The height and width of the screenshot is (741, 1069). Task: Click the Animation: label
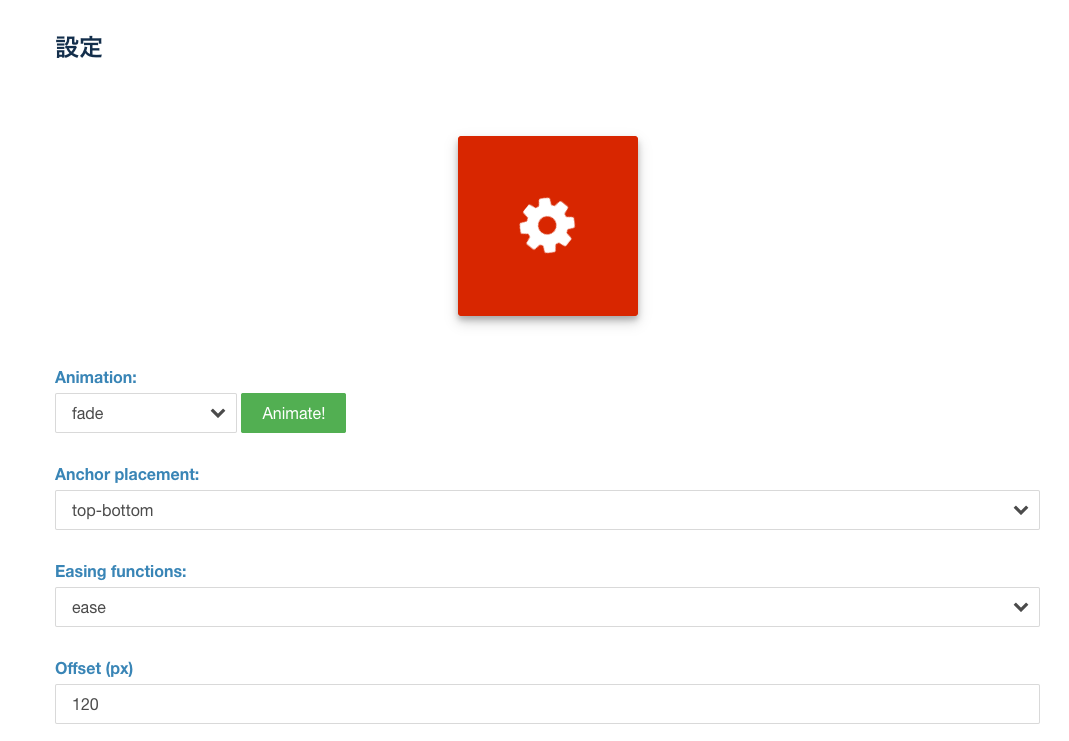[x=96, y=378]
